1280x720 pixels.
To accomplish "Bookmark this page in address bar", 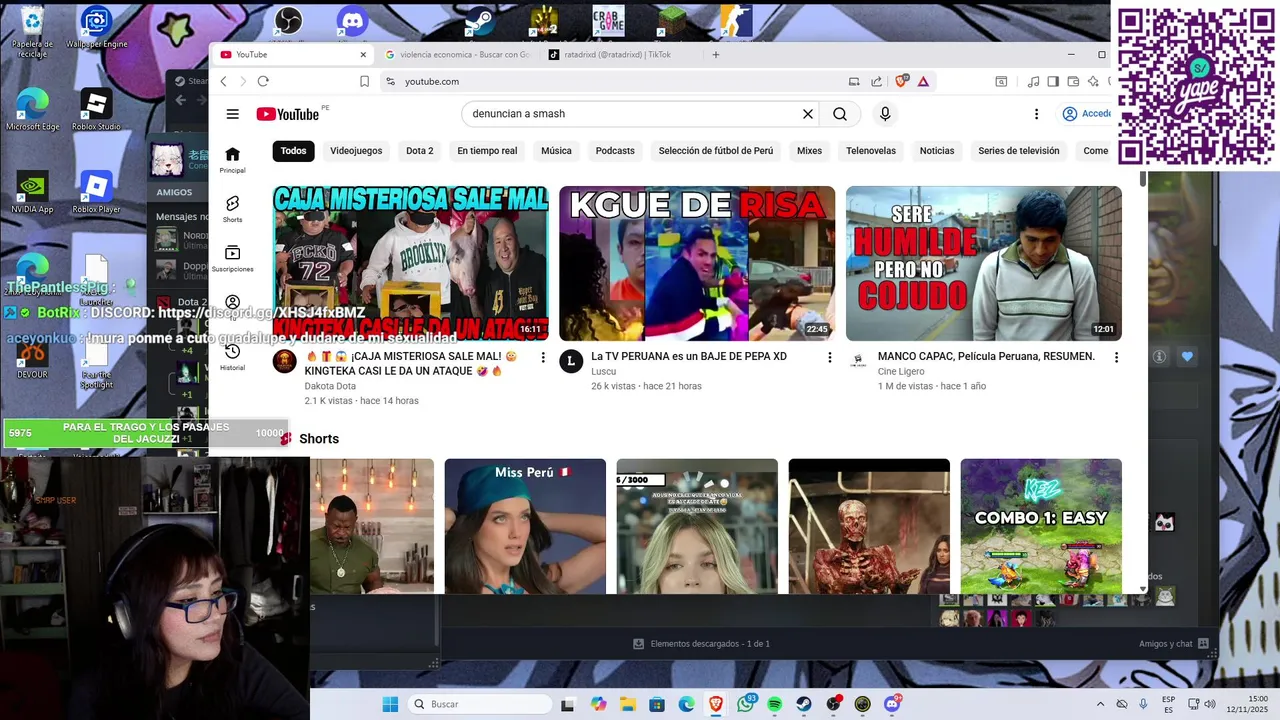I will pyautogui.click(x=364, y=81).
